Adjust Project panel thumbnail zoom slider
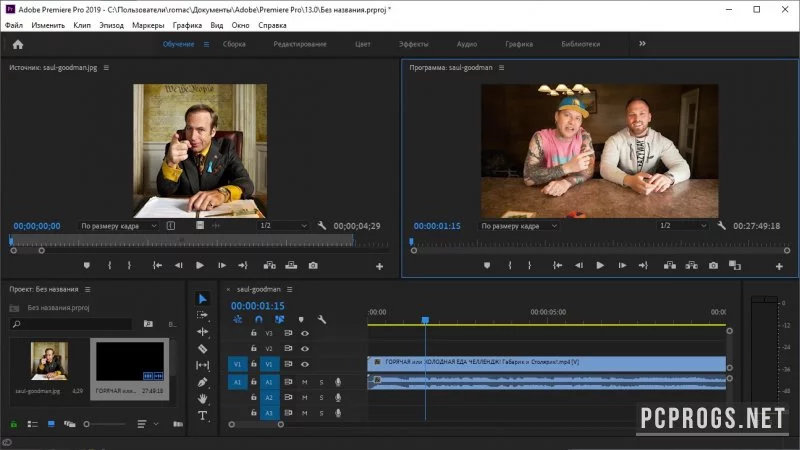This screenshot has width=800, height=450. [x=87, y=424]
